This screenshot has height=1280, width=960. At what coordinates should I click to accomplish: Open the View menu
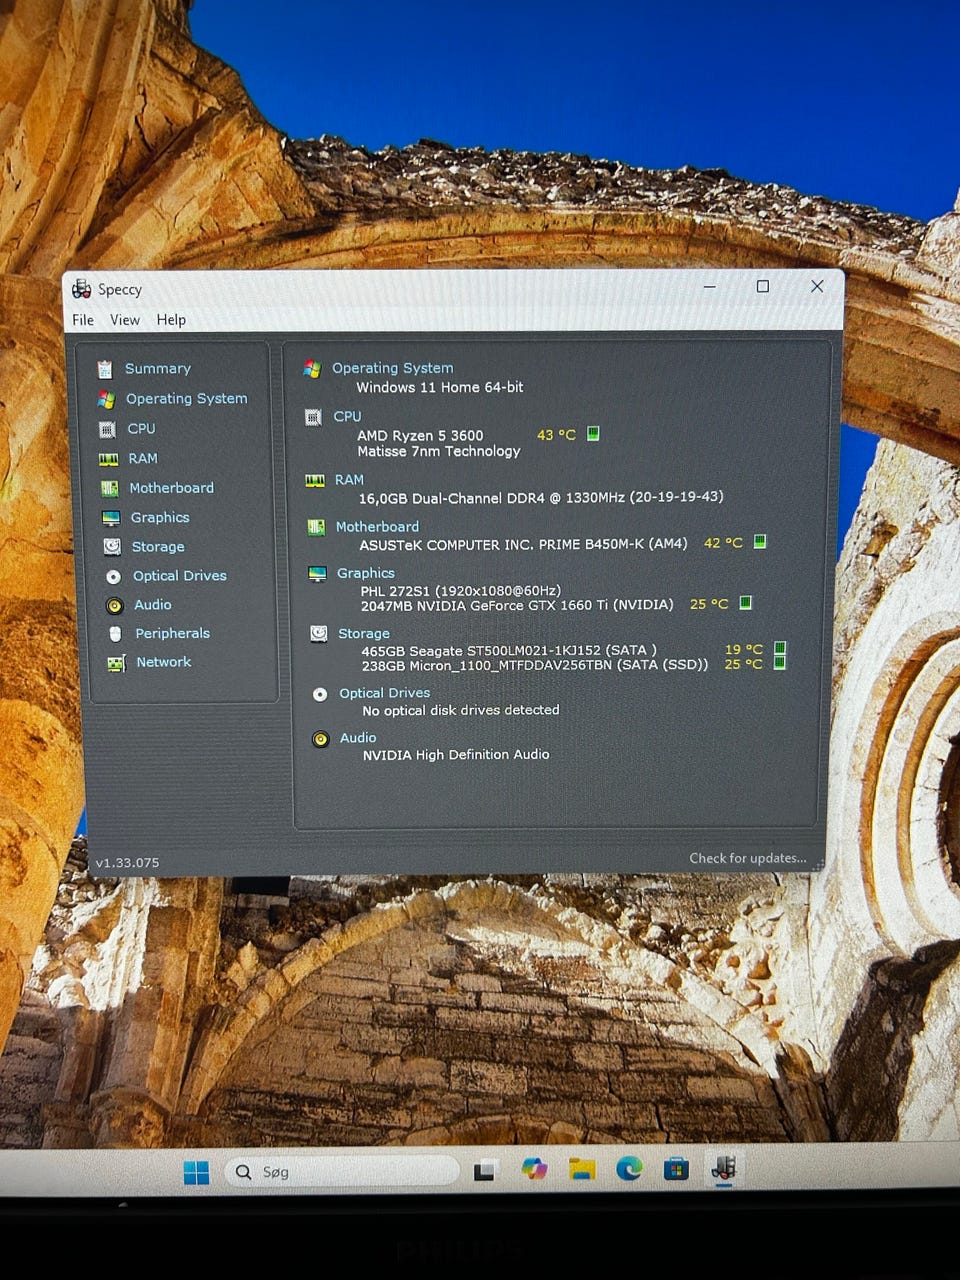click(x=125, y=320)
